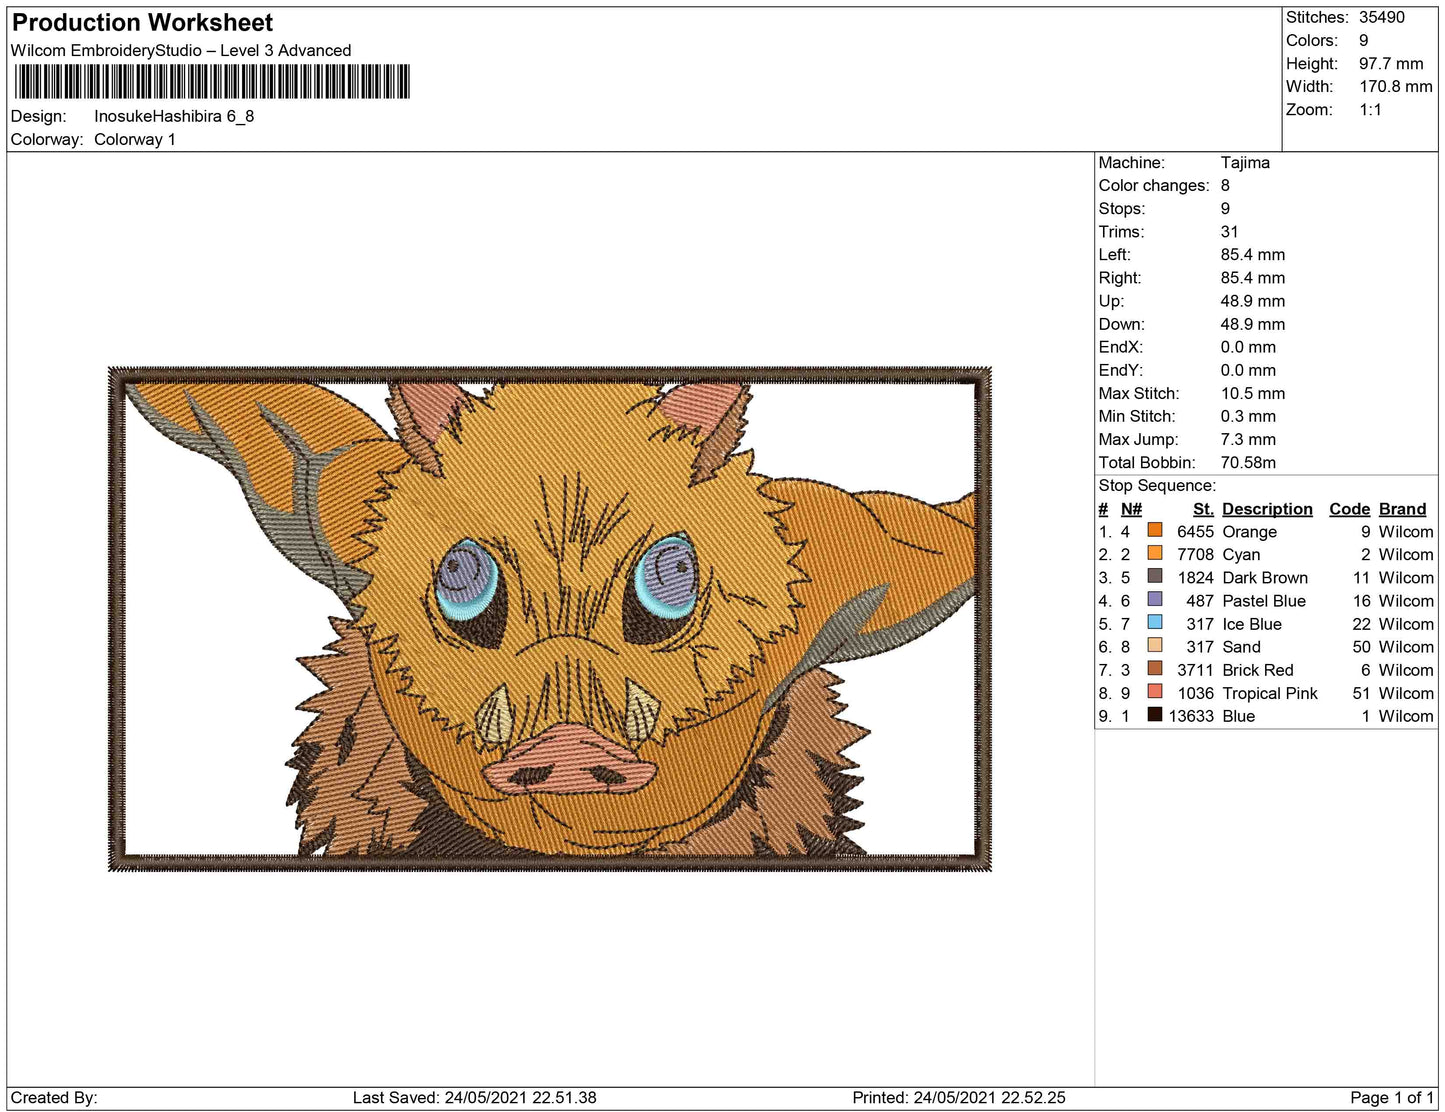1445x1112 pixels.
Task: Click the Tropical Pink thread color swatch
Action: (x=1155, y=692)
